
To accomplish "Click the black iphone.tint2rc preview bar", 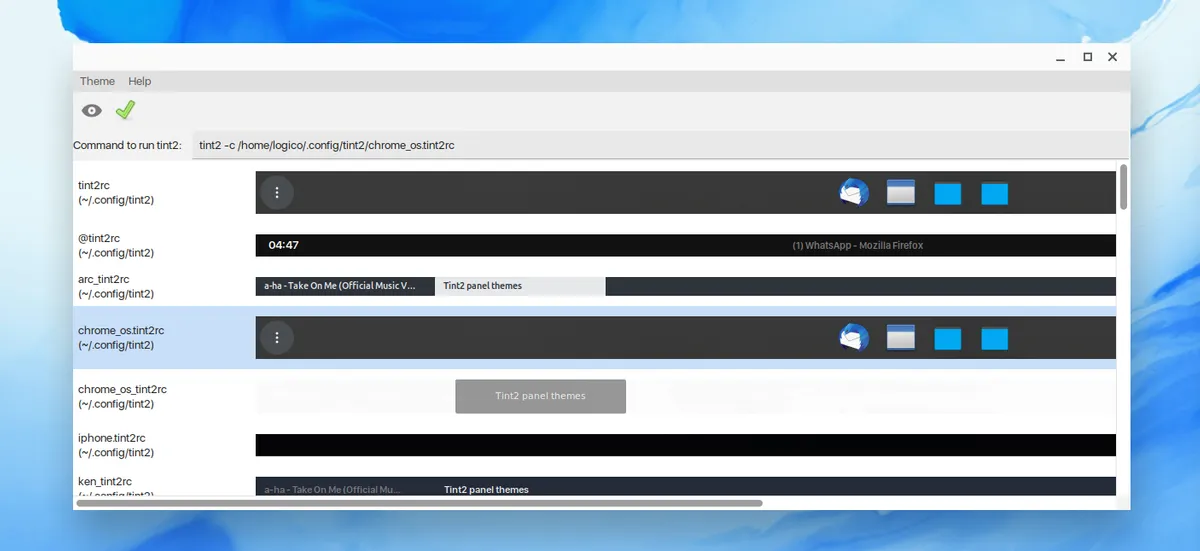I will pos(686,445).
